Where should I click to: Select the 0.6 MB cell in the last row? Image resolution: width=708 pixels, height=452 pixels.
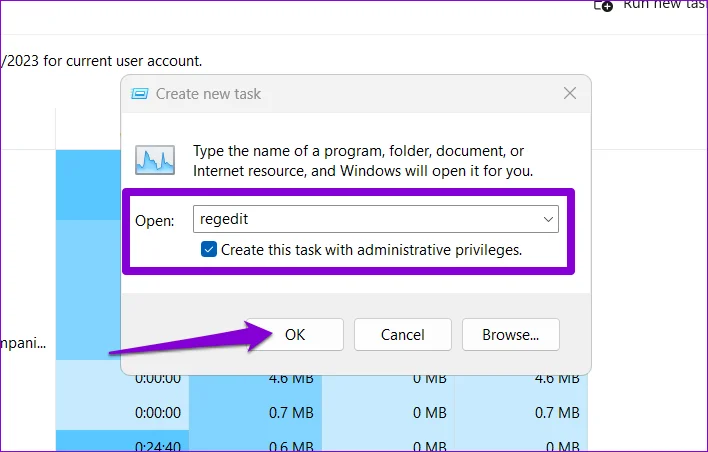(x=291, y=446)
